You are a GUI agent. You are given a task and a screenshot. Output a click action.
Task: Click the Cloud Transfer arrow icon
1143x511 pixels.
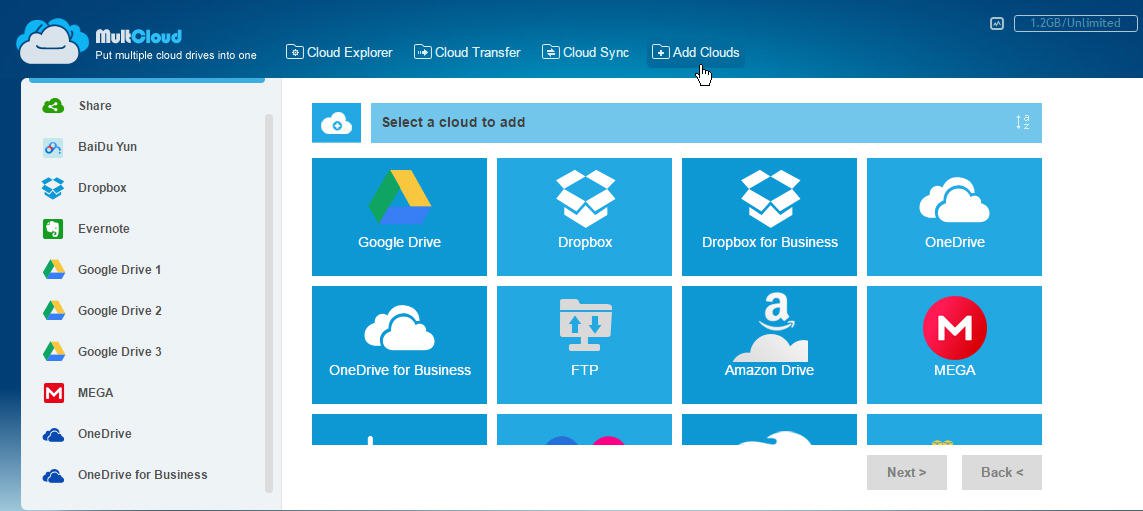click(423, 52)
